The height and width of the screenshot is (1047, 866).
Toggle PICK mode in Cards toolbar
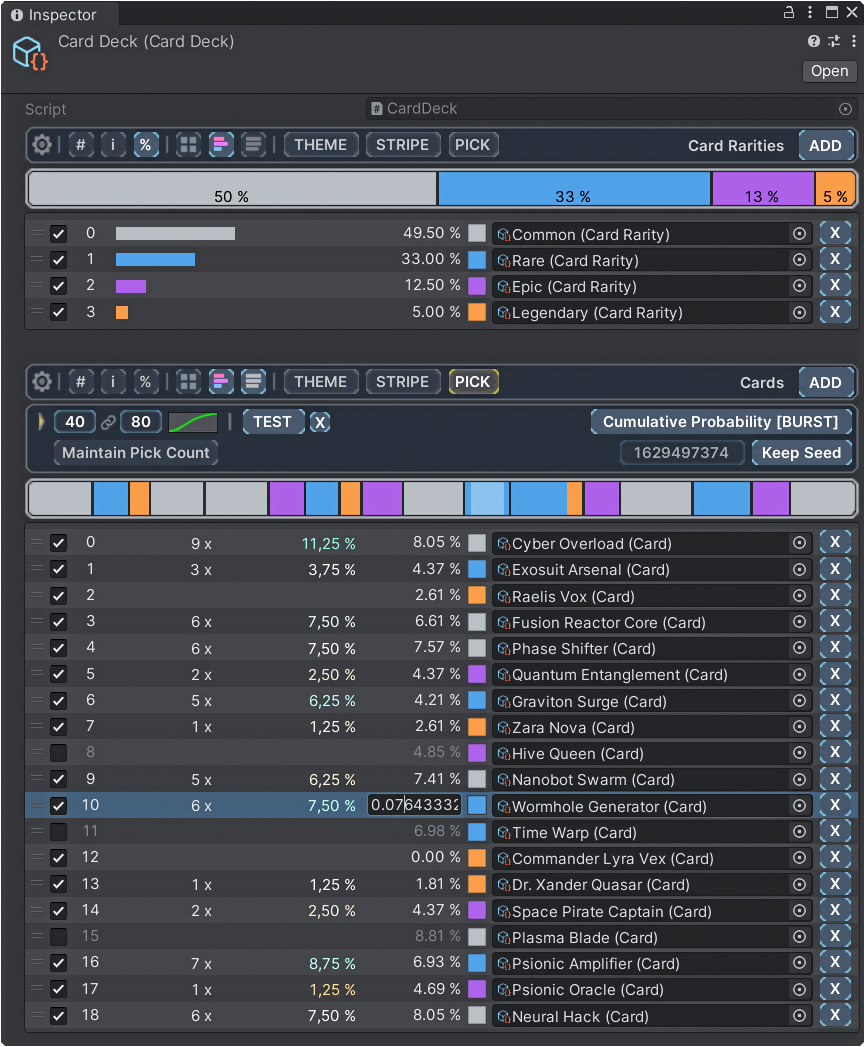473,382
